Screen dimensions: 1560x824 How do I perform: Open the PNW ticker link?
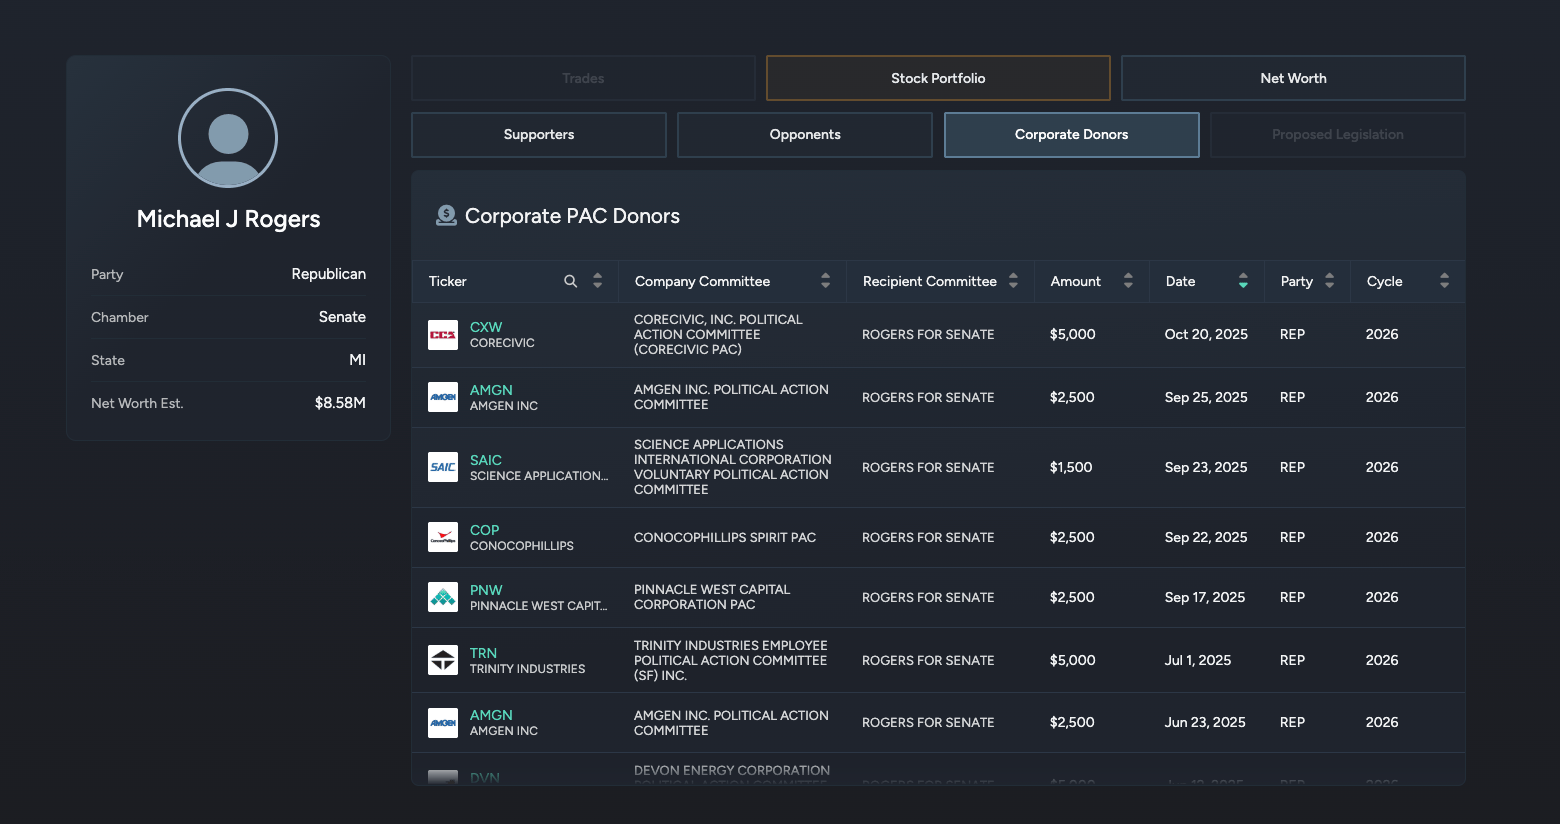(486, 590)
